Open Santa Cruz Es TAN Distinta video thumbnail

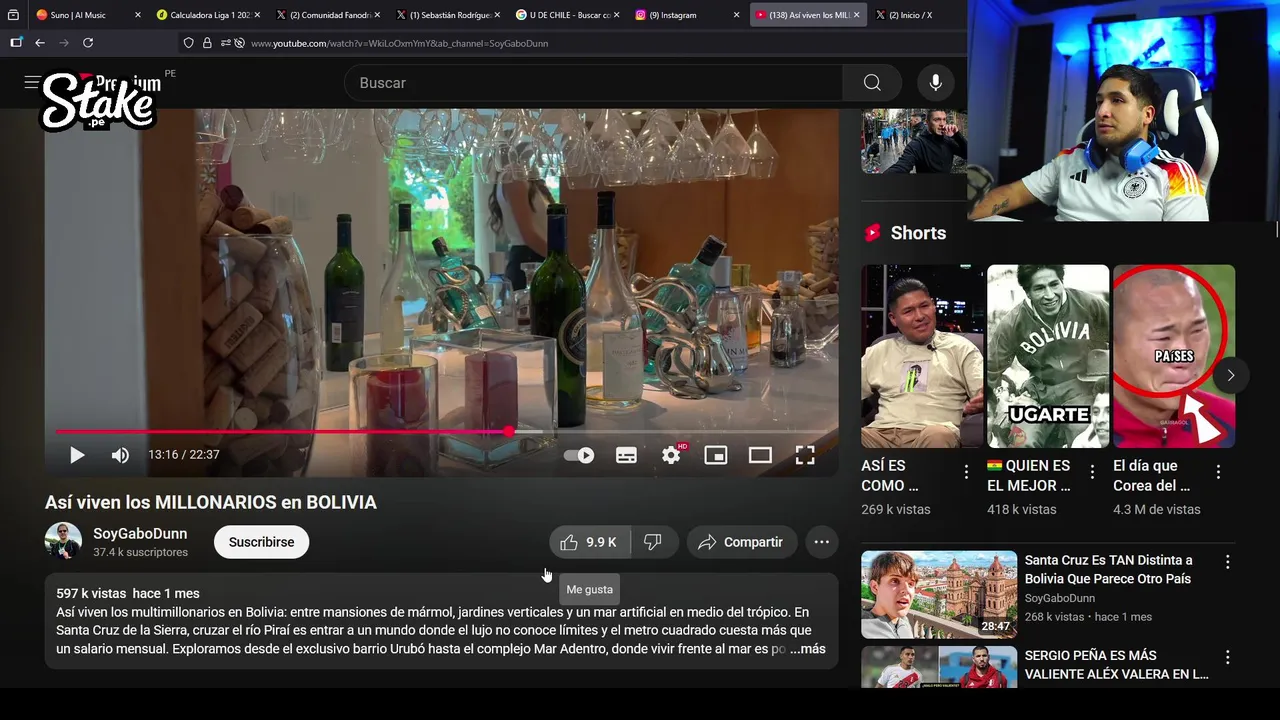point(939,595)
